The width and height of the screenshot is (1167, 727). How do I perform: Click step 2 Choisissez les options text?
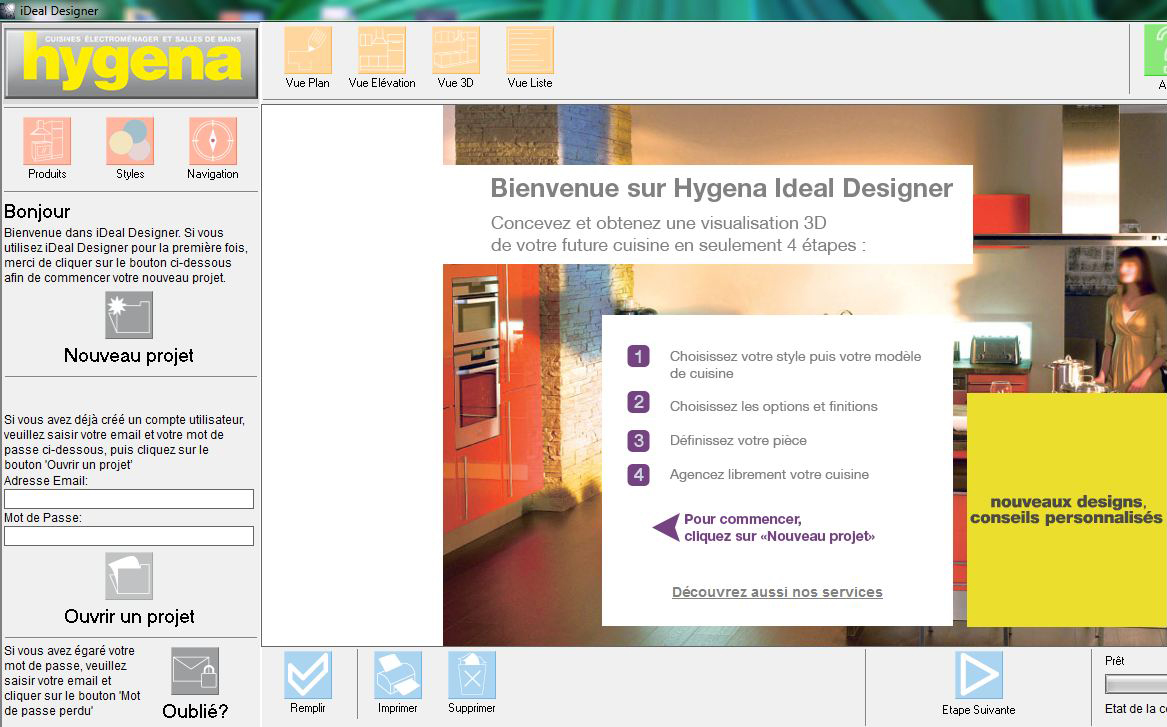click(773, 406)
